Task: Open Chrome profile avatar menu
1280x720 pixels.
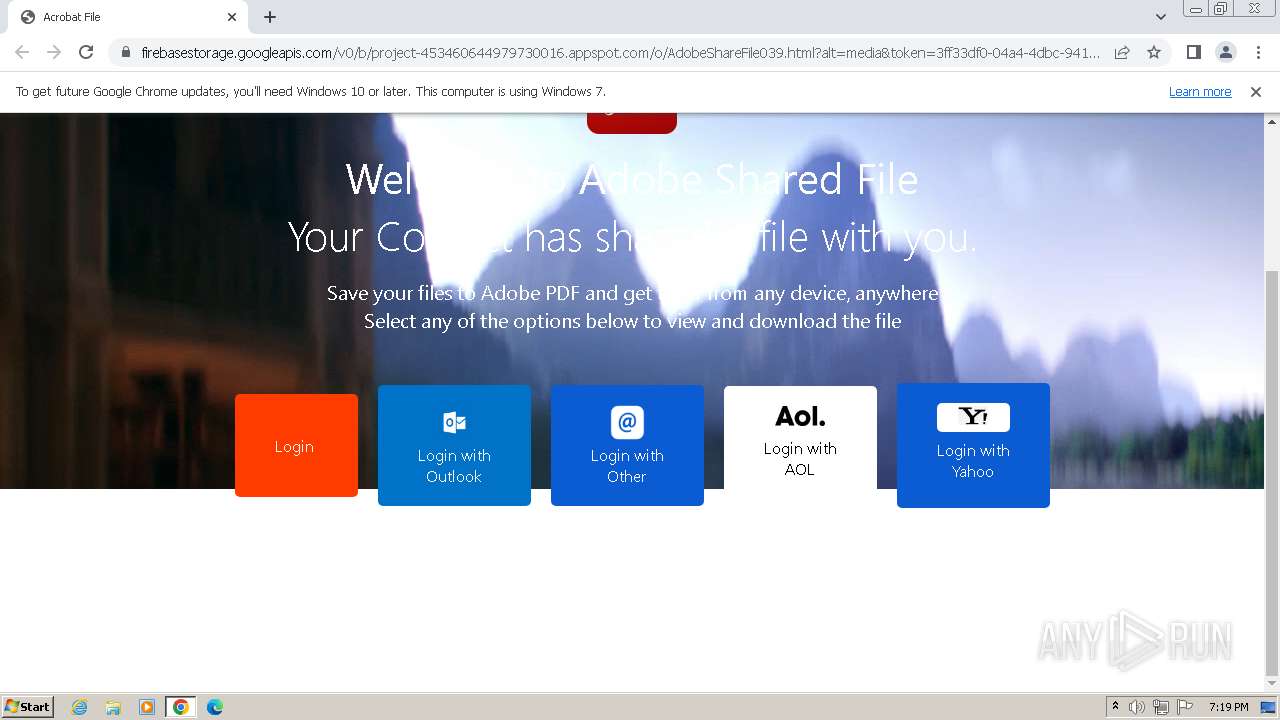Action: pos(1225,52)
